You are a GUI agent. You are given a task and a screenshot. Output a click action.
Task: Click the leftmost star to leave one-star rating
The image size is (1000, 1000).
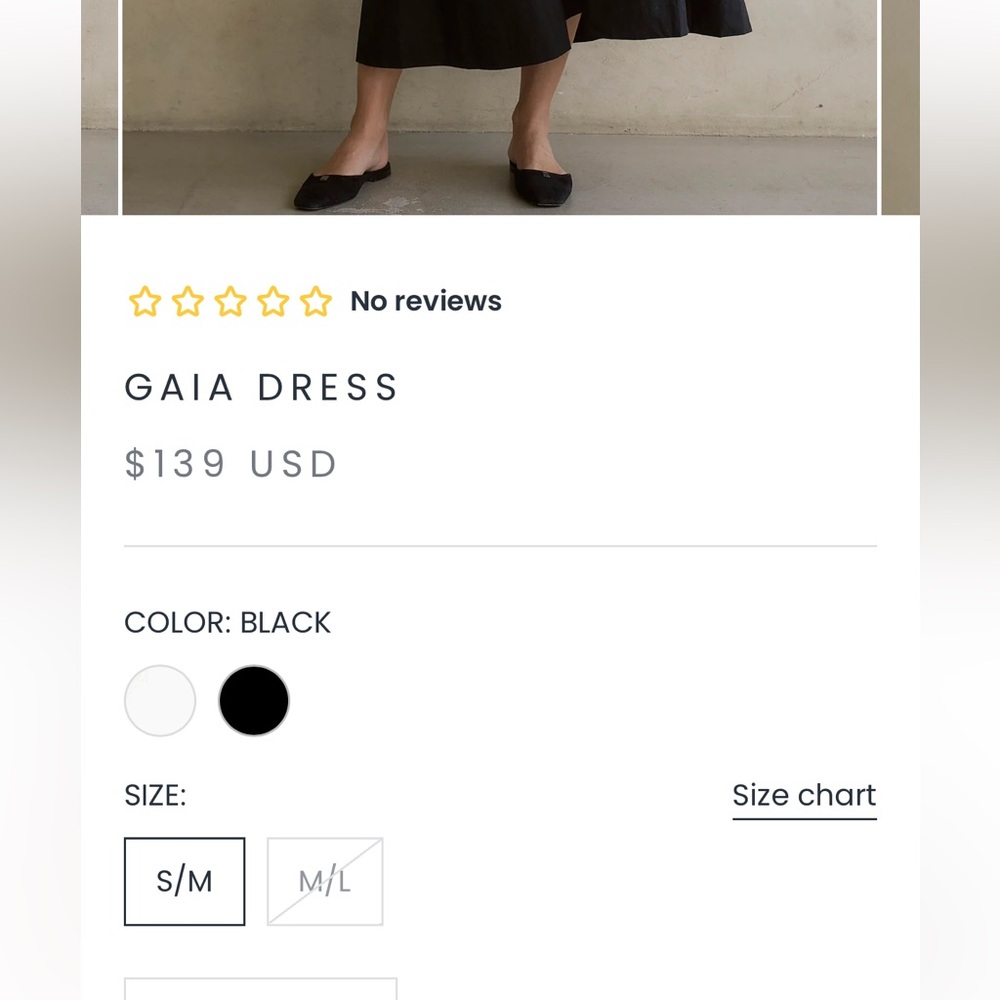143,300
